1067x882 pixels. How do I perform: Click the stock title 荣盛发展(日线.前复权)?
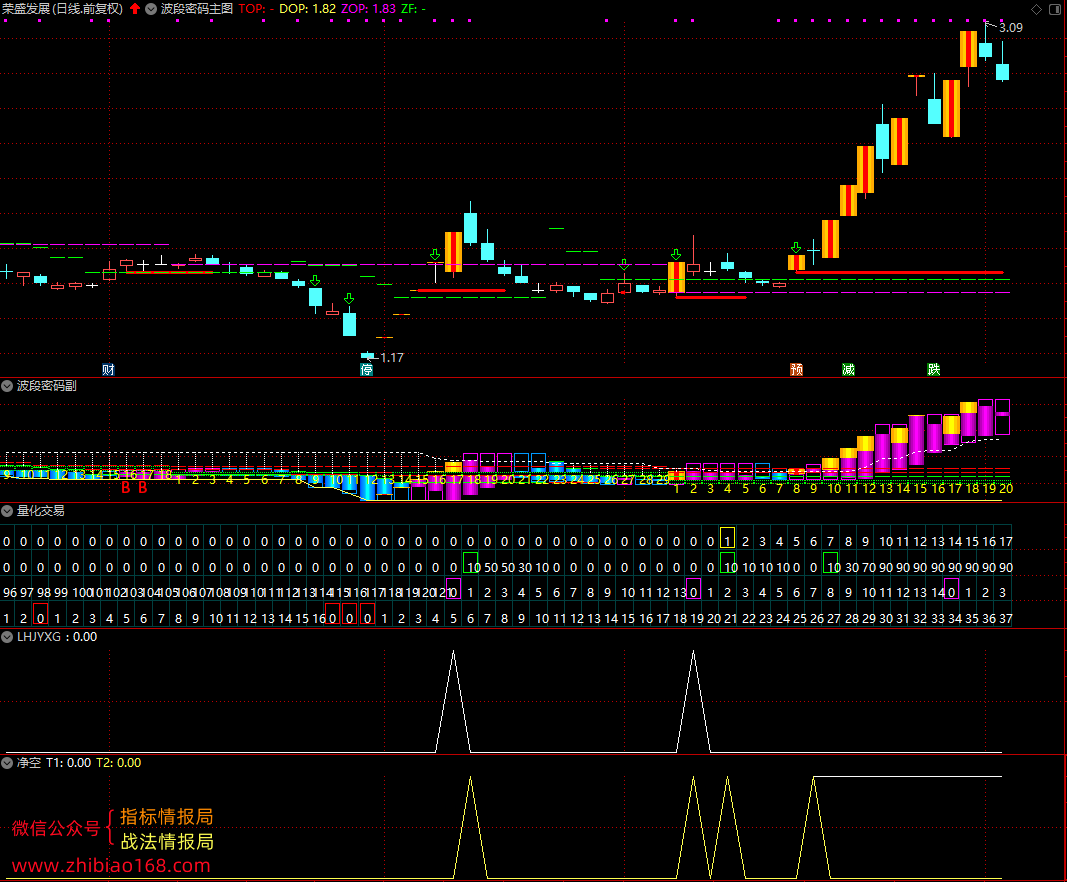pyautogui.click(x=63, y=9)
